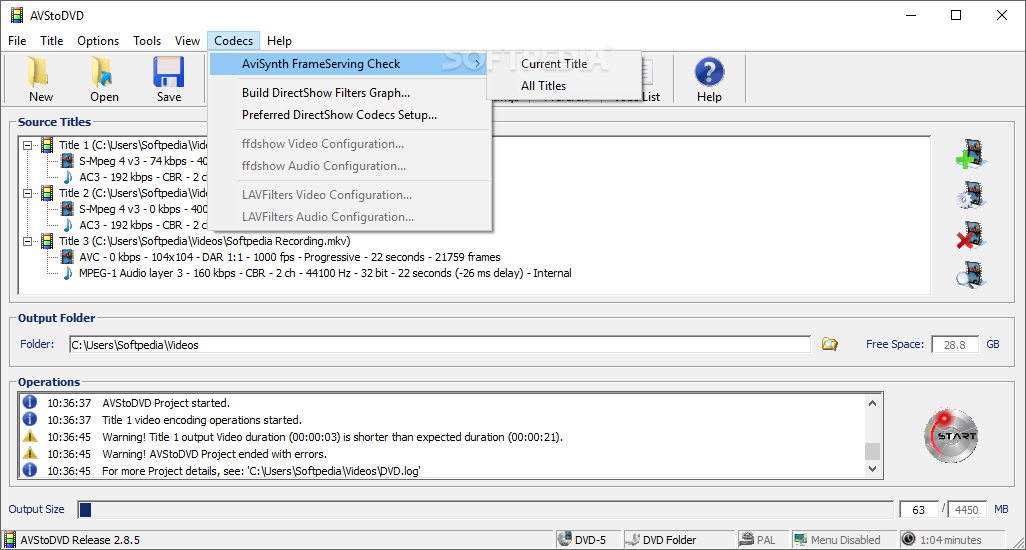The height and width of the screenshot is (550, 1026).
Task: Click 'Project ended with errors' warning line
Action: click(214, 454)
